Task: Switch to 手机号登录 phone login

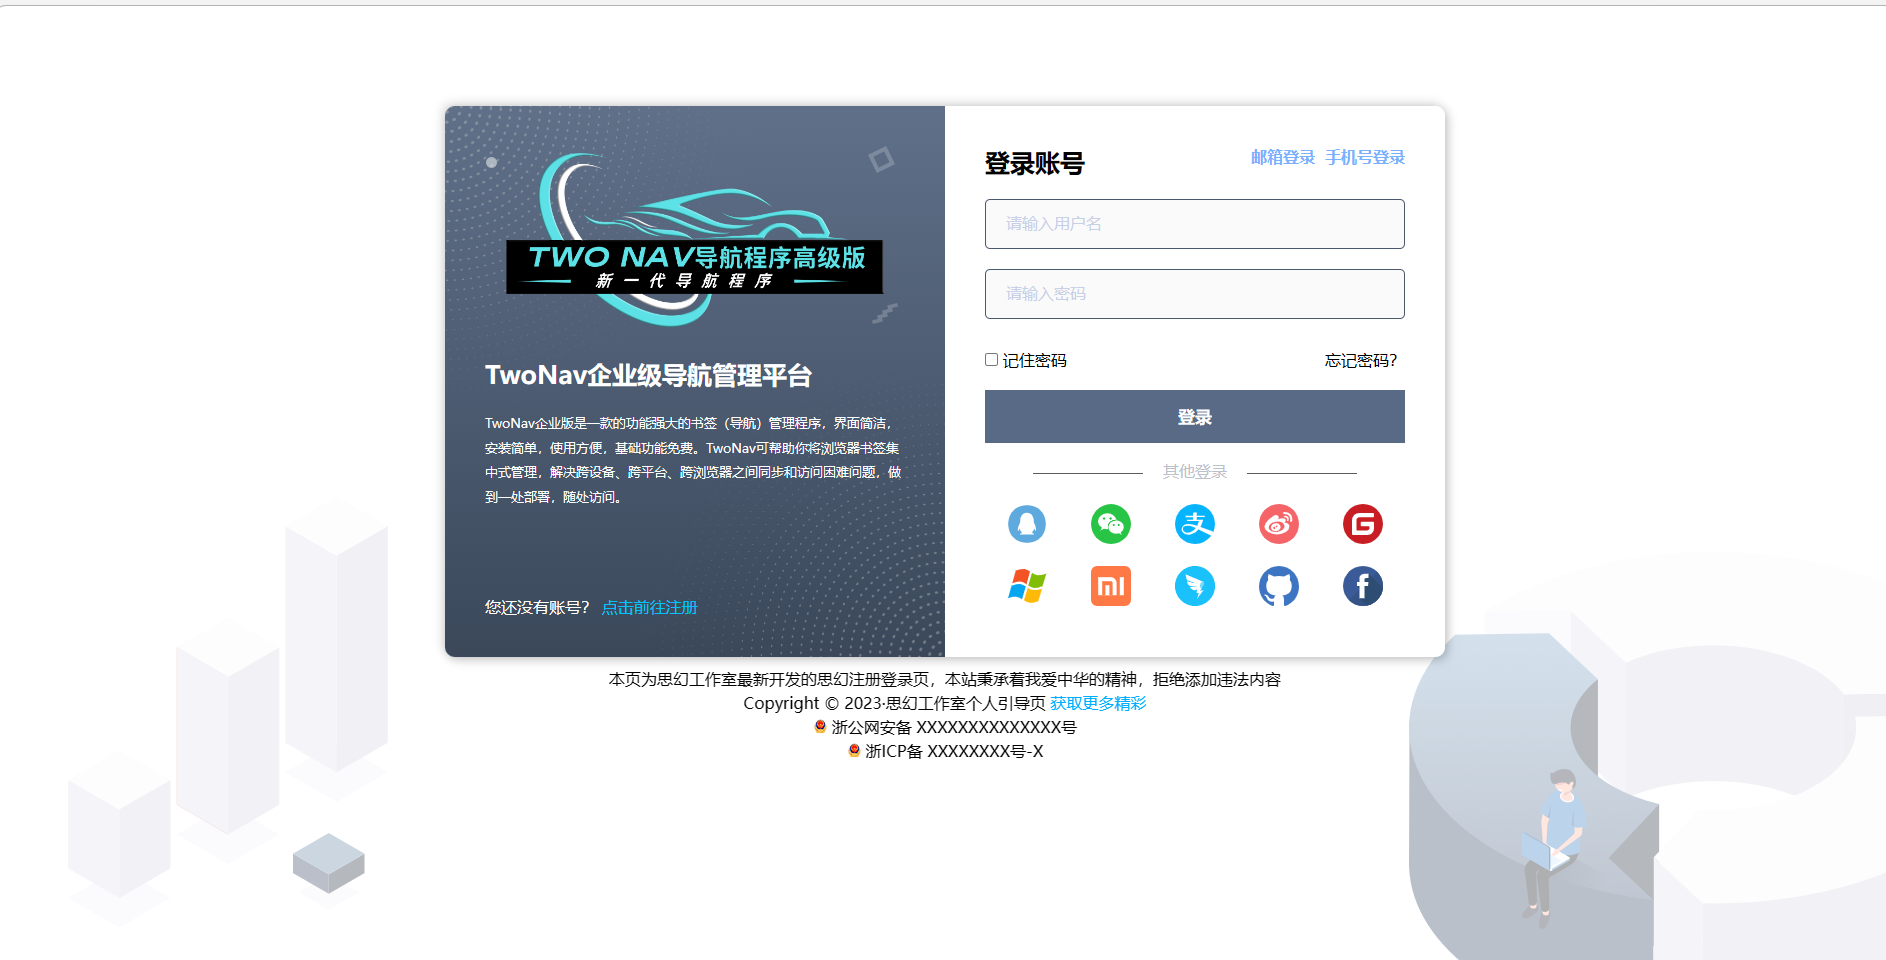Action: [x=1364, y=157]
